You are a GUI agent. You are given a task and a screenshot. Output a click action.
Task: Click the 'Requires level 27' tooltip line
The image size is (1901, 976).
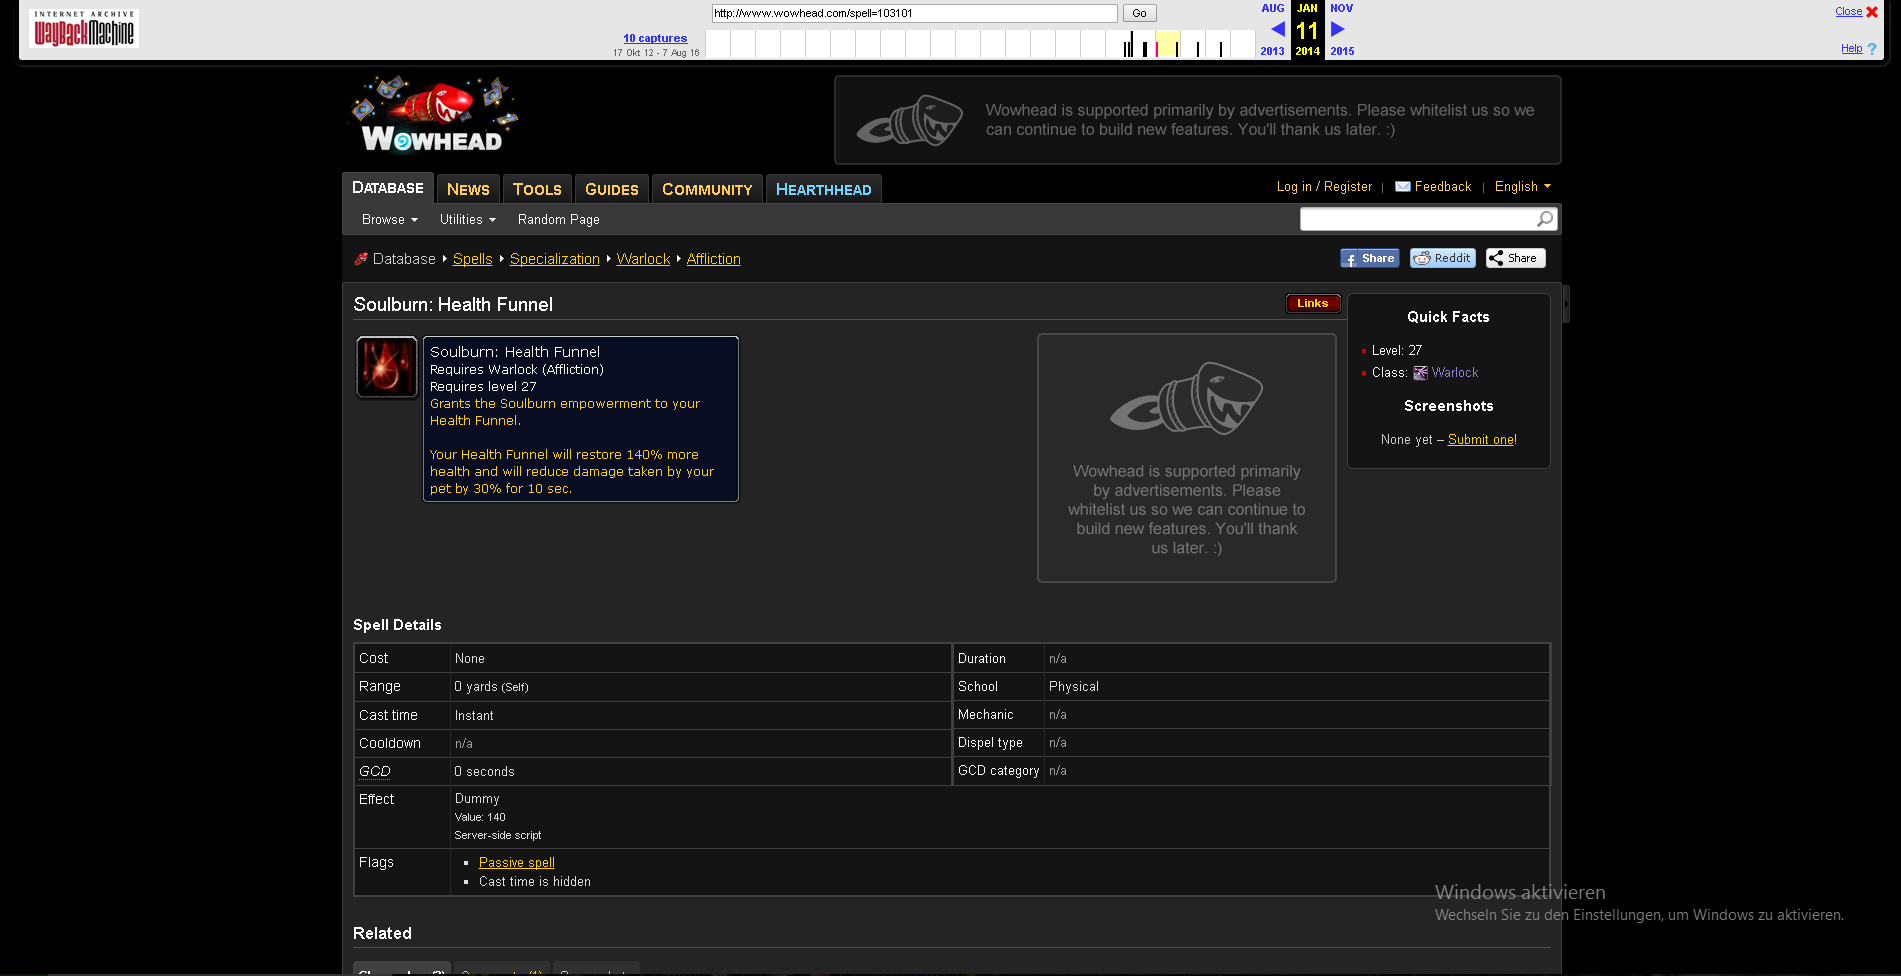(x=483, y=387)
